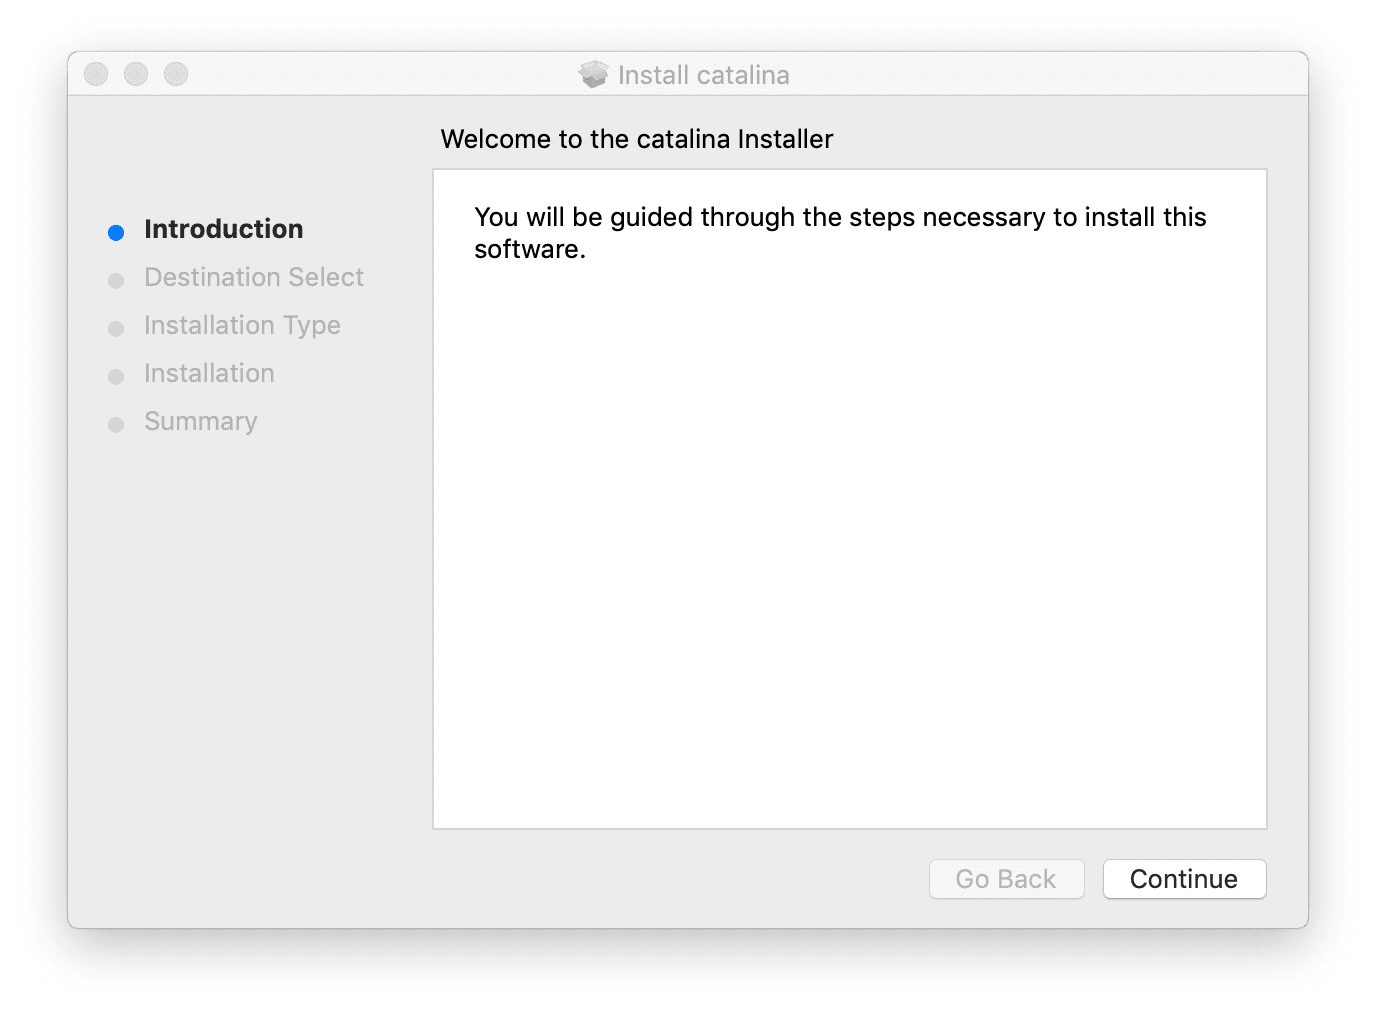Click the blue bullet beside Introduction
Image resolution: width=1376 pixels, height=1012 pixels.
116,233
